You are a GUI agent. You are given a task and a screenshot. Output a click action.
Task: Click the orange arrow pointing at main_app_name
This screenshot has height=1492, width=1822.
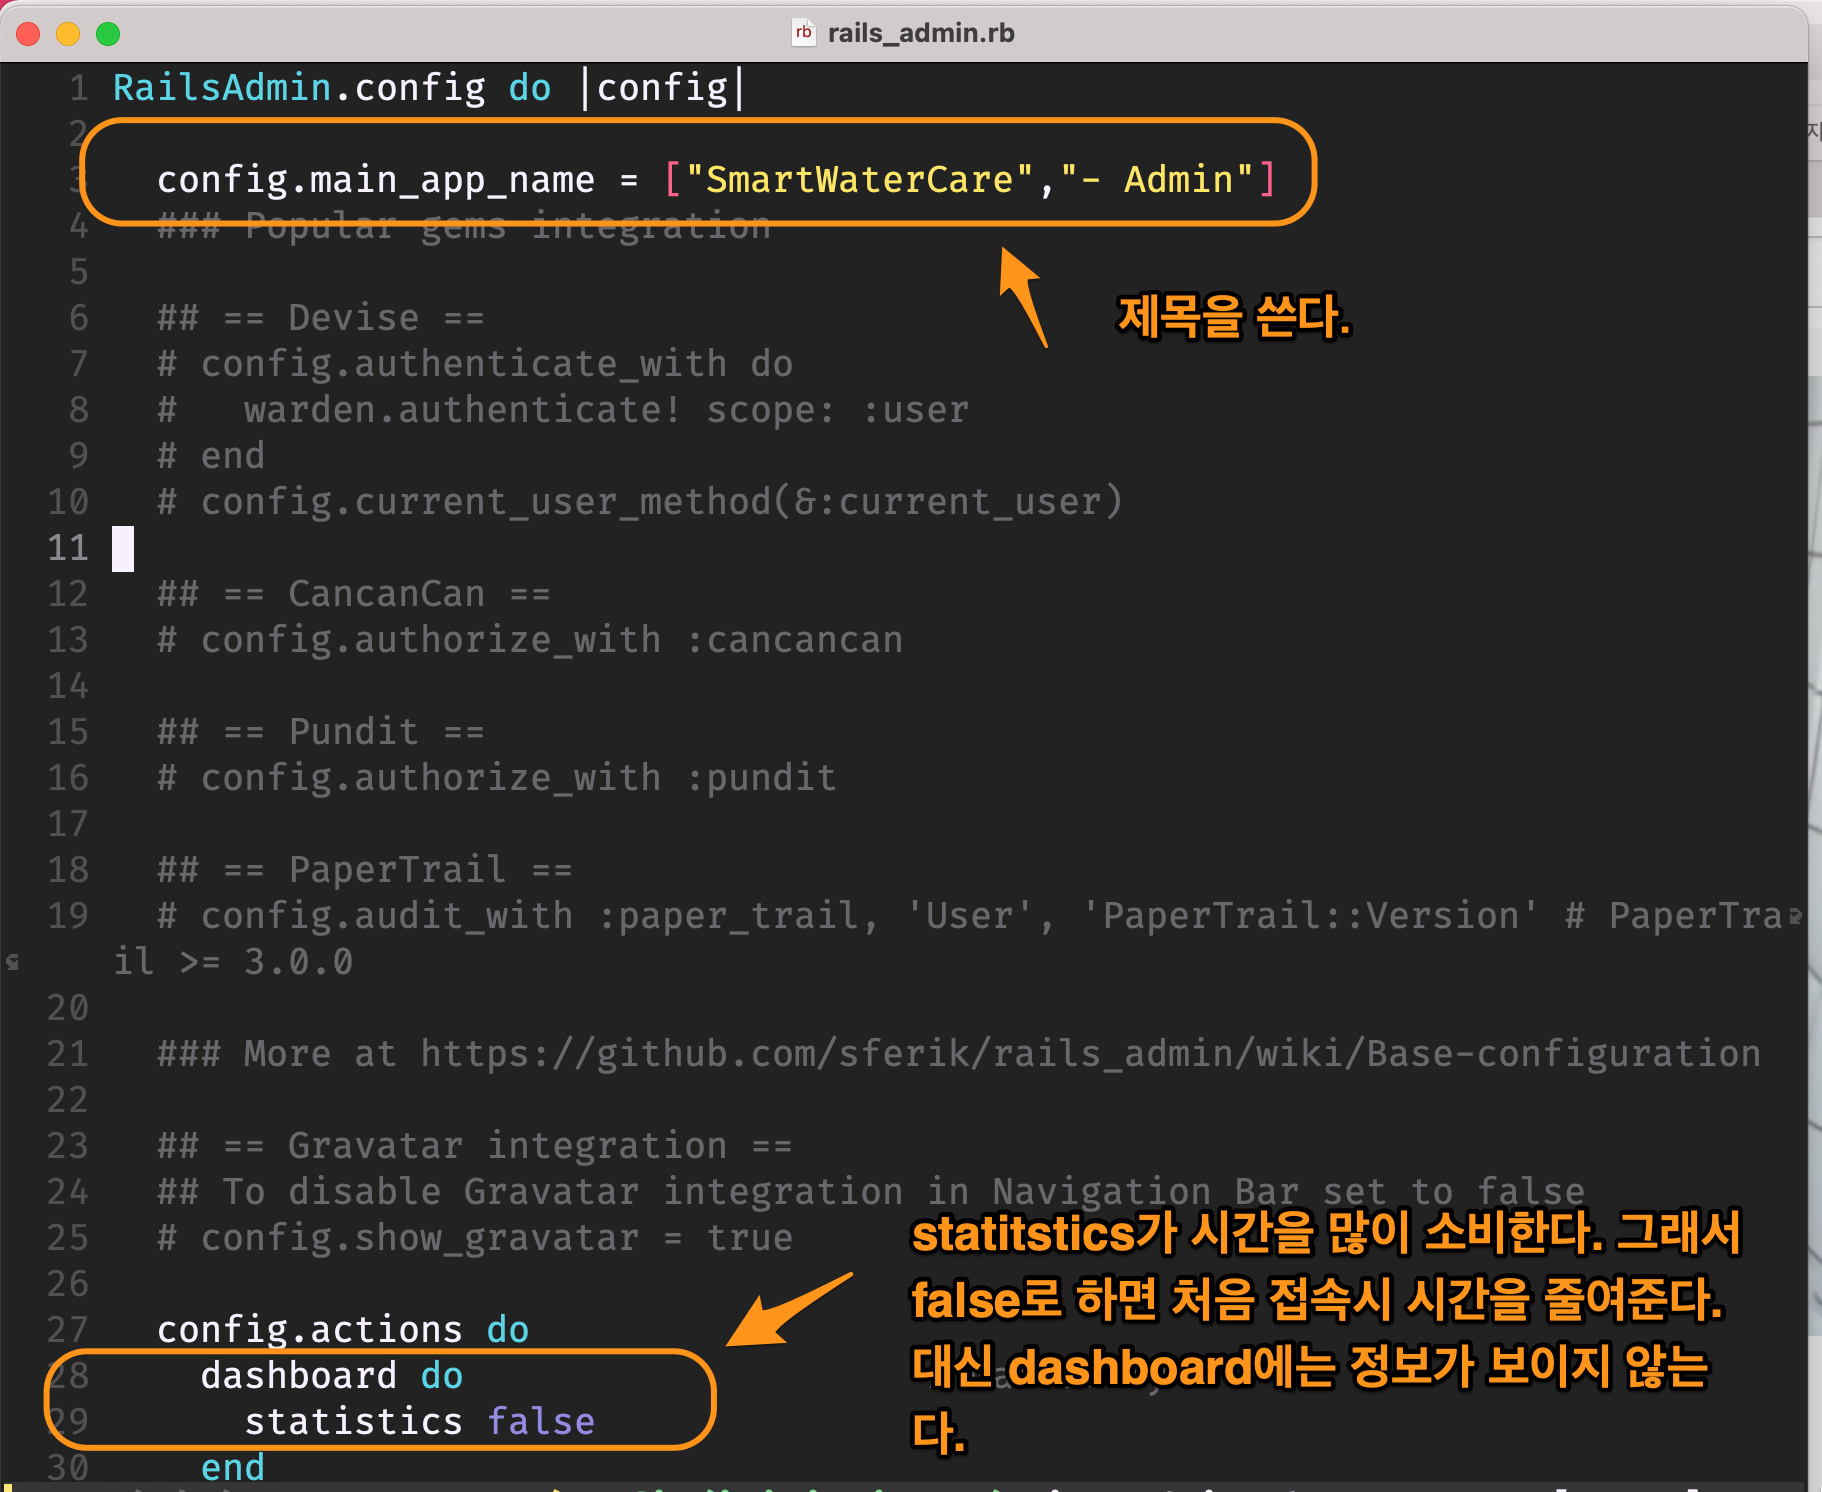1024,297
